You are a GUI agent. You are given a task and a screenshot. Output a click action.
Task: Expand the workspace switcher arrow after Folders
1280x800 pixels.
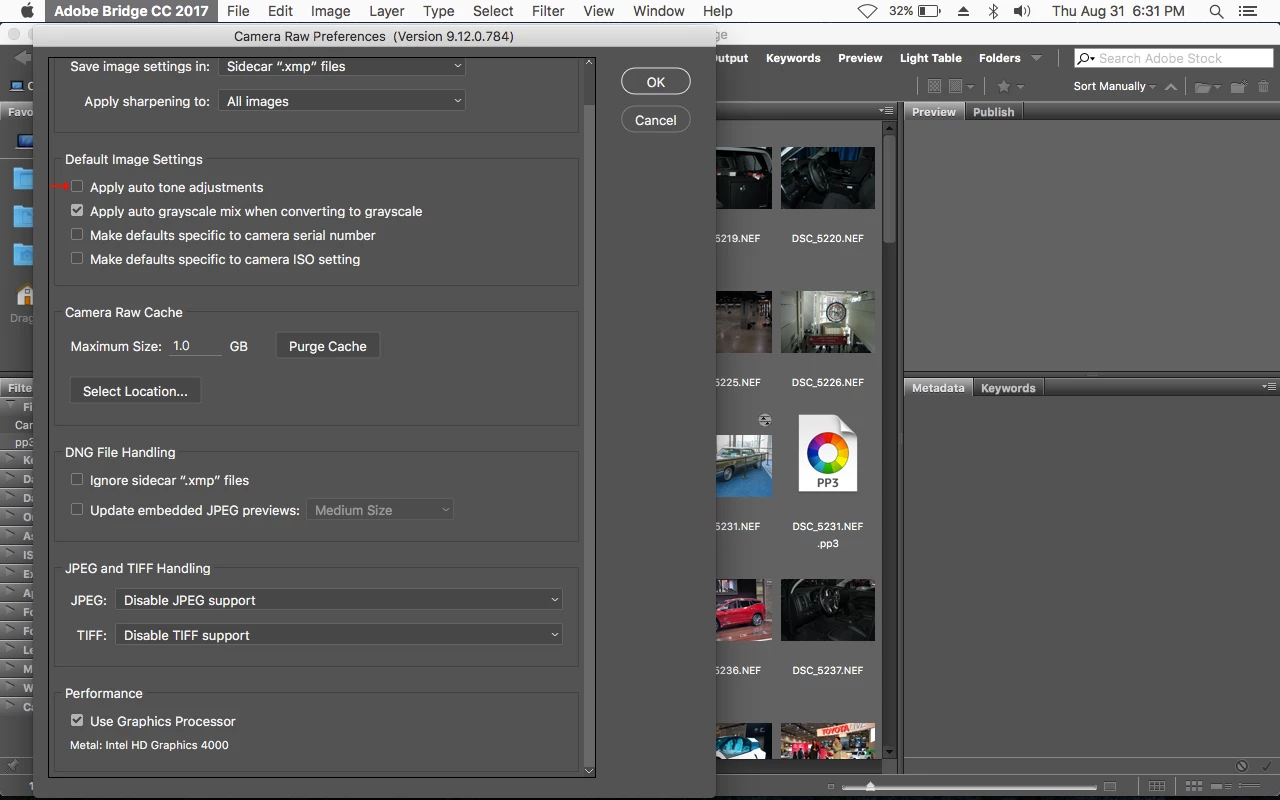tap(1036, 58)
